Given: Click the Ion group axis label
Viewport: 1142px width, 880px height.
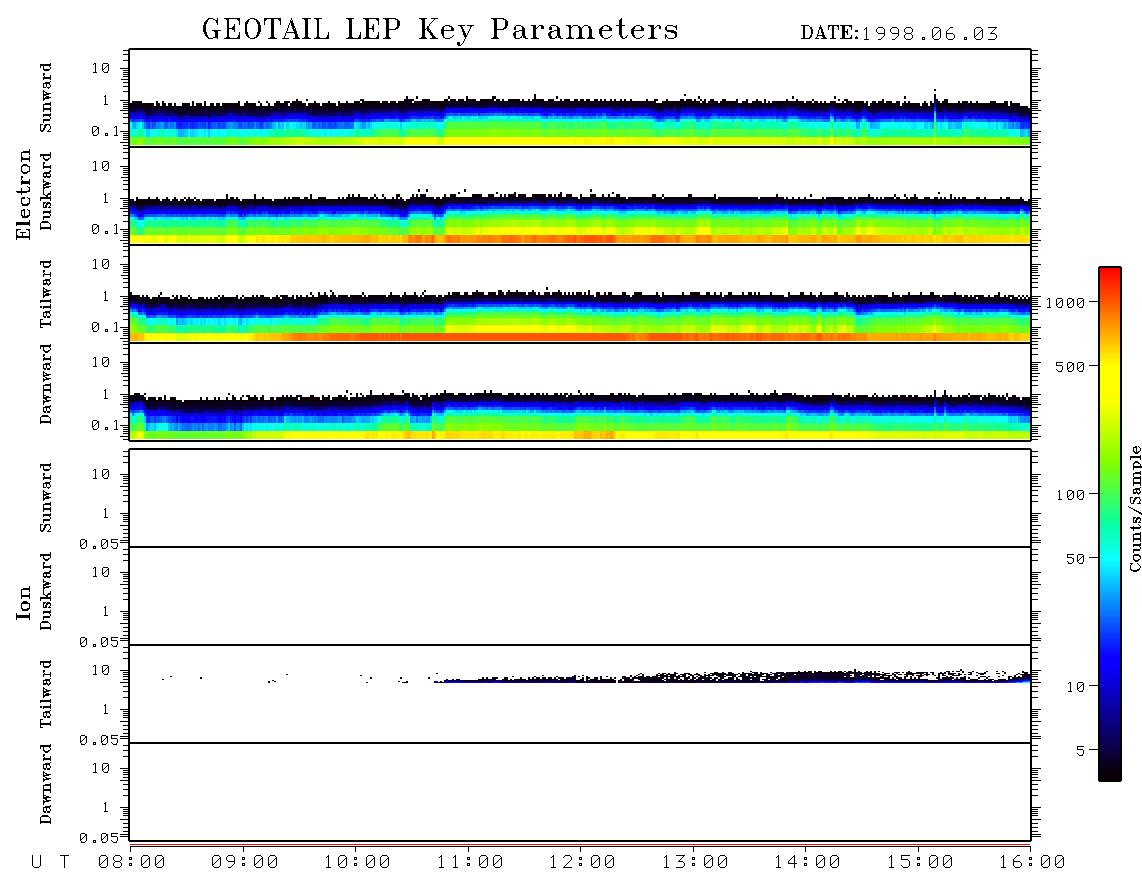Looking at the screenshot, I should pos(23,602).
